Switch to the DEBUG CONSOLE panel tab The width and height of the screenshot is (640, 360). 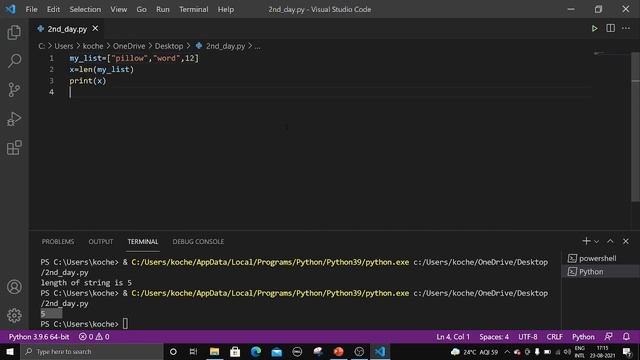coord(198,242)
